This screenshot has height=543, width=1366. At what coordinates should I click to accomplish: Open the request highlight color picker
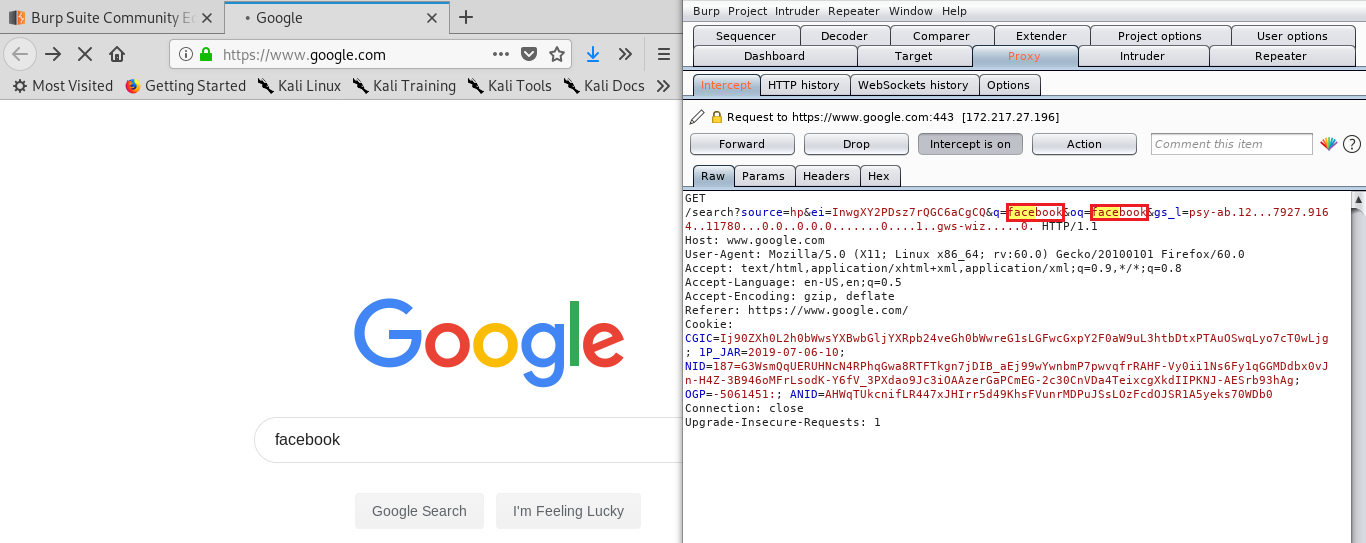click(x=1328, y=144)
